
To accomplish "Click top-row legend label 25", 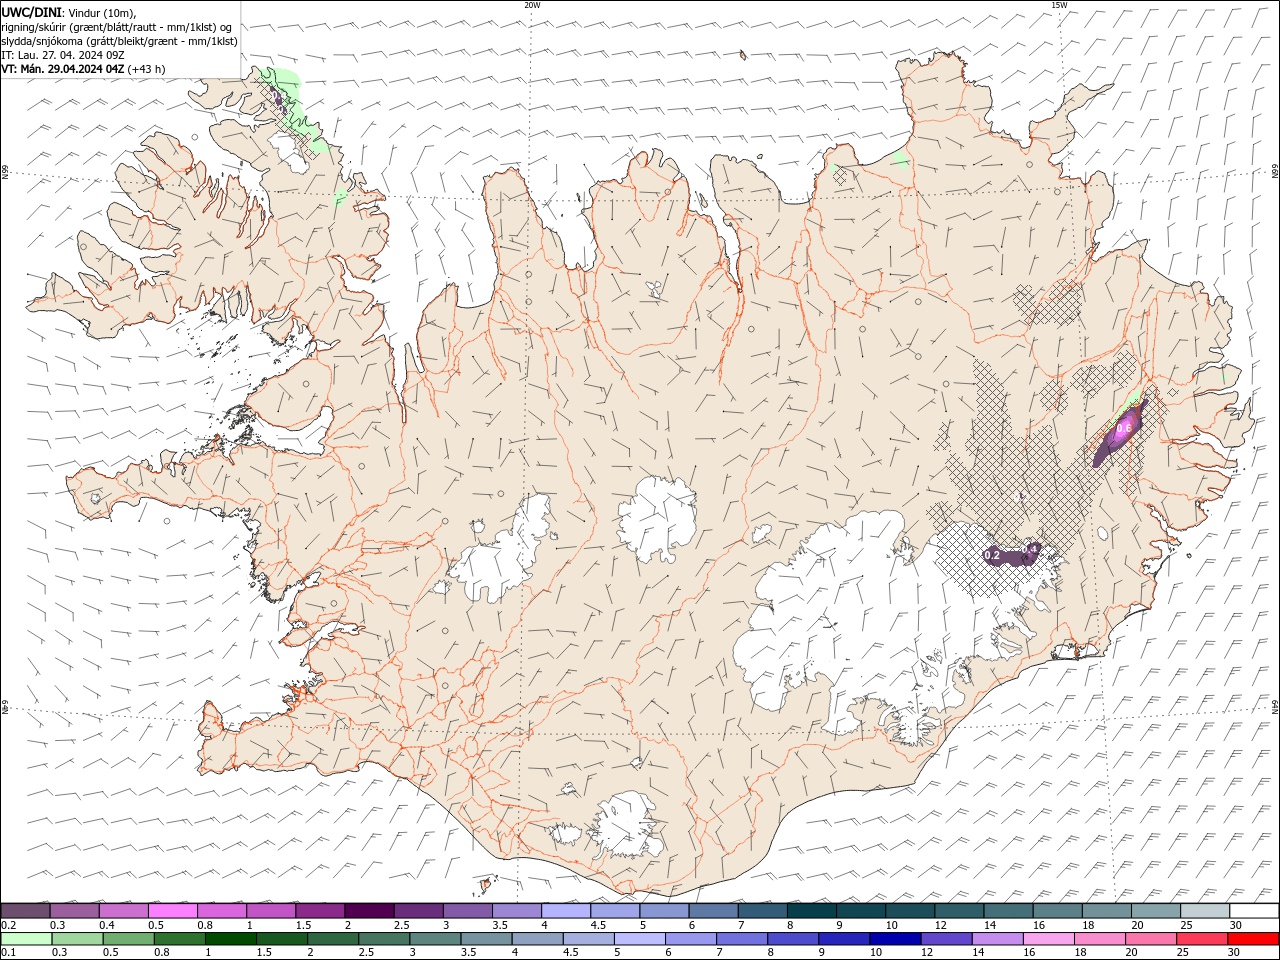I will coord(1185,925).
